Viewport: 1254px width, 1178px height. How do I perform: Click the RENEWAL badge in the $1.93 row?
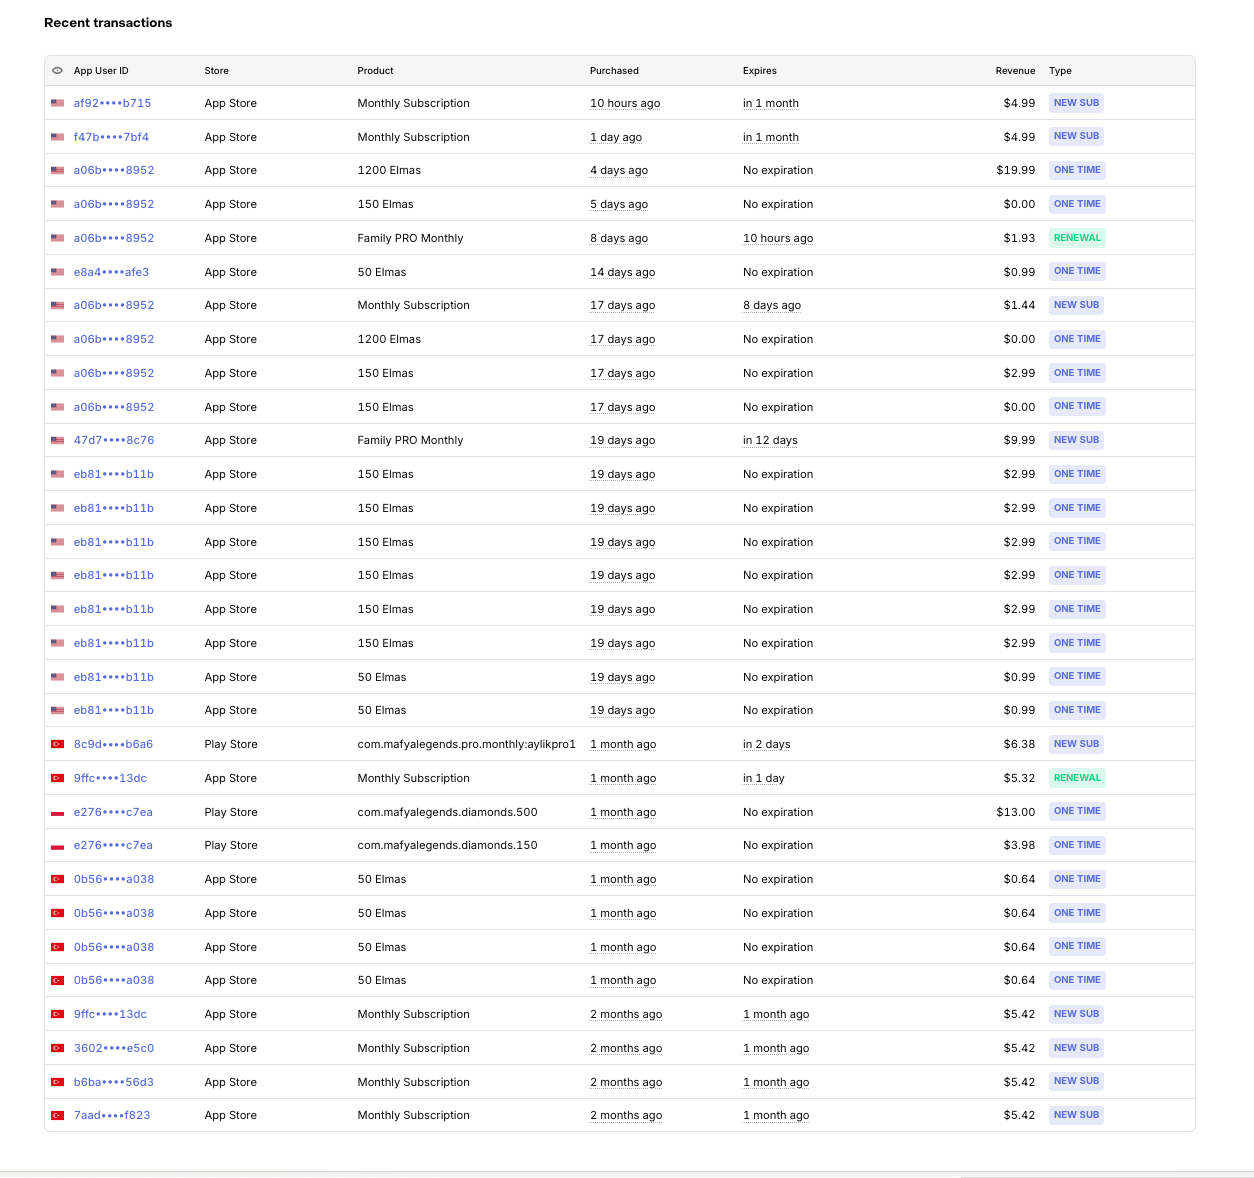[1077, 238]
